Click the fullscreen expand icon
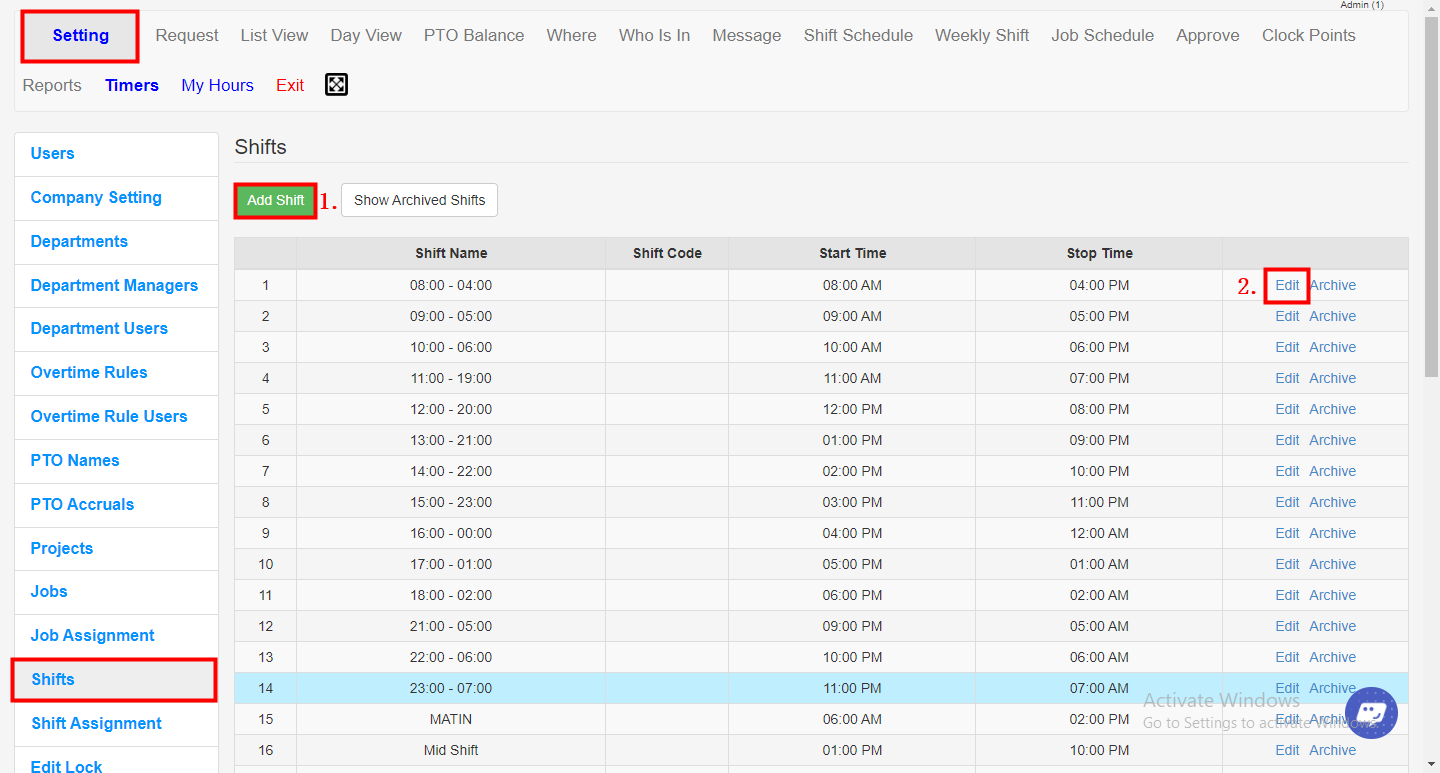Screen dimensions: 1440x773 point(336,85)
